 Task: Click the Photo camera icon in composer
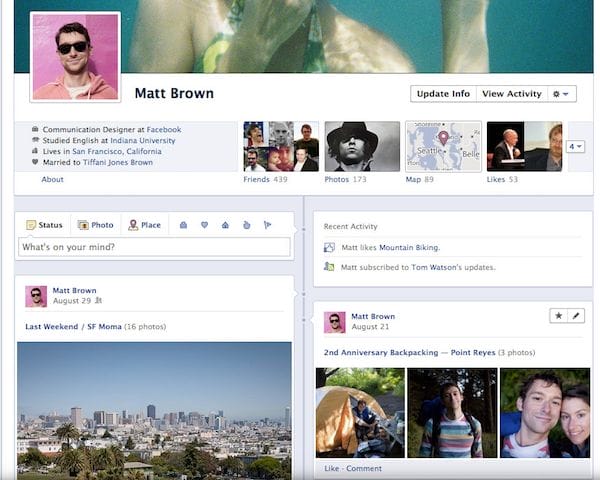[x=83, y=225]
